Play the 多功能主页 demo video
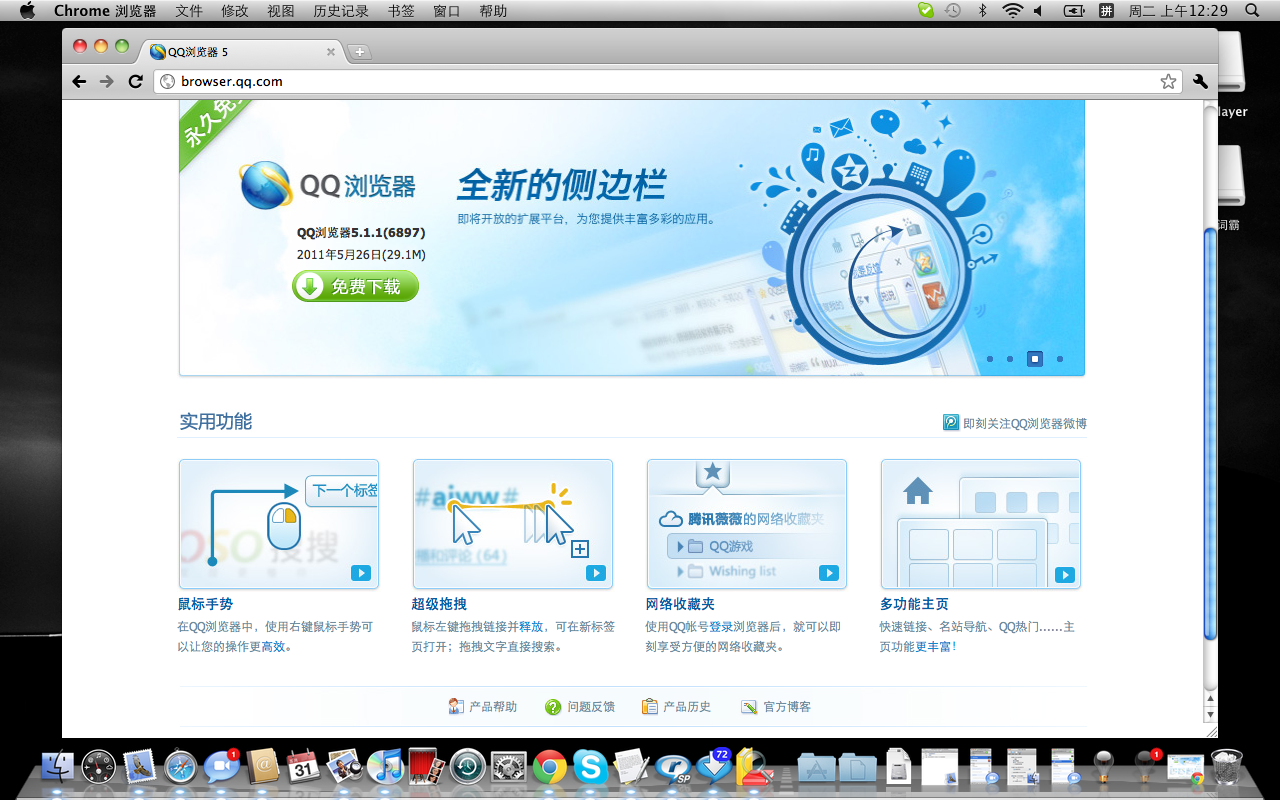Image resolution: width=1280 pixels, height=800 pixels. 1065,575
